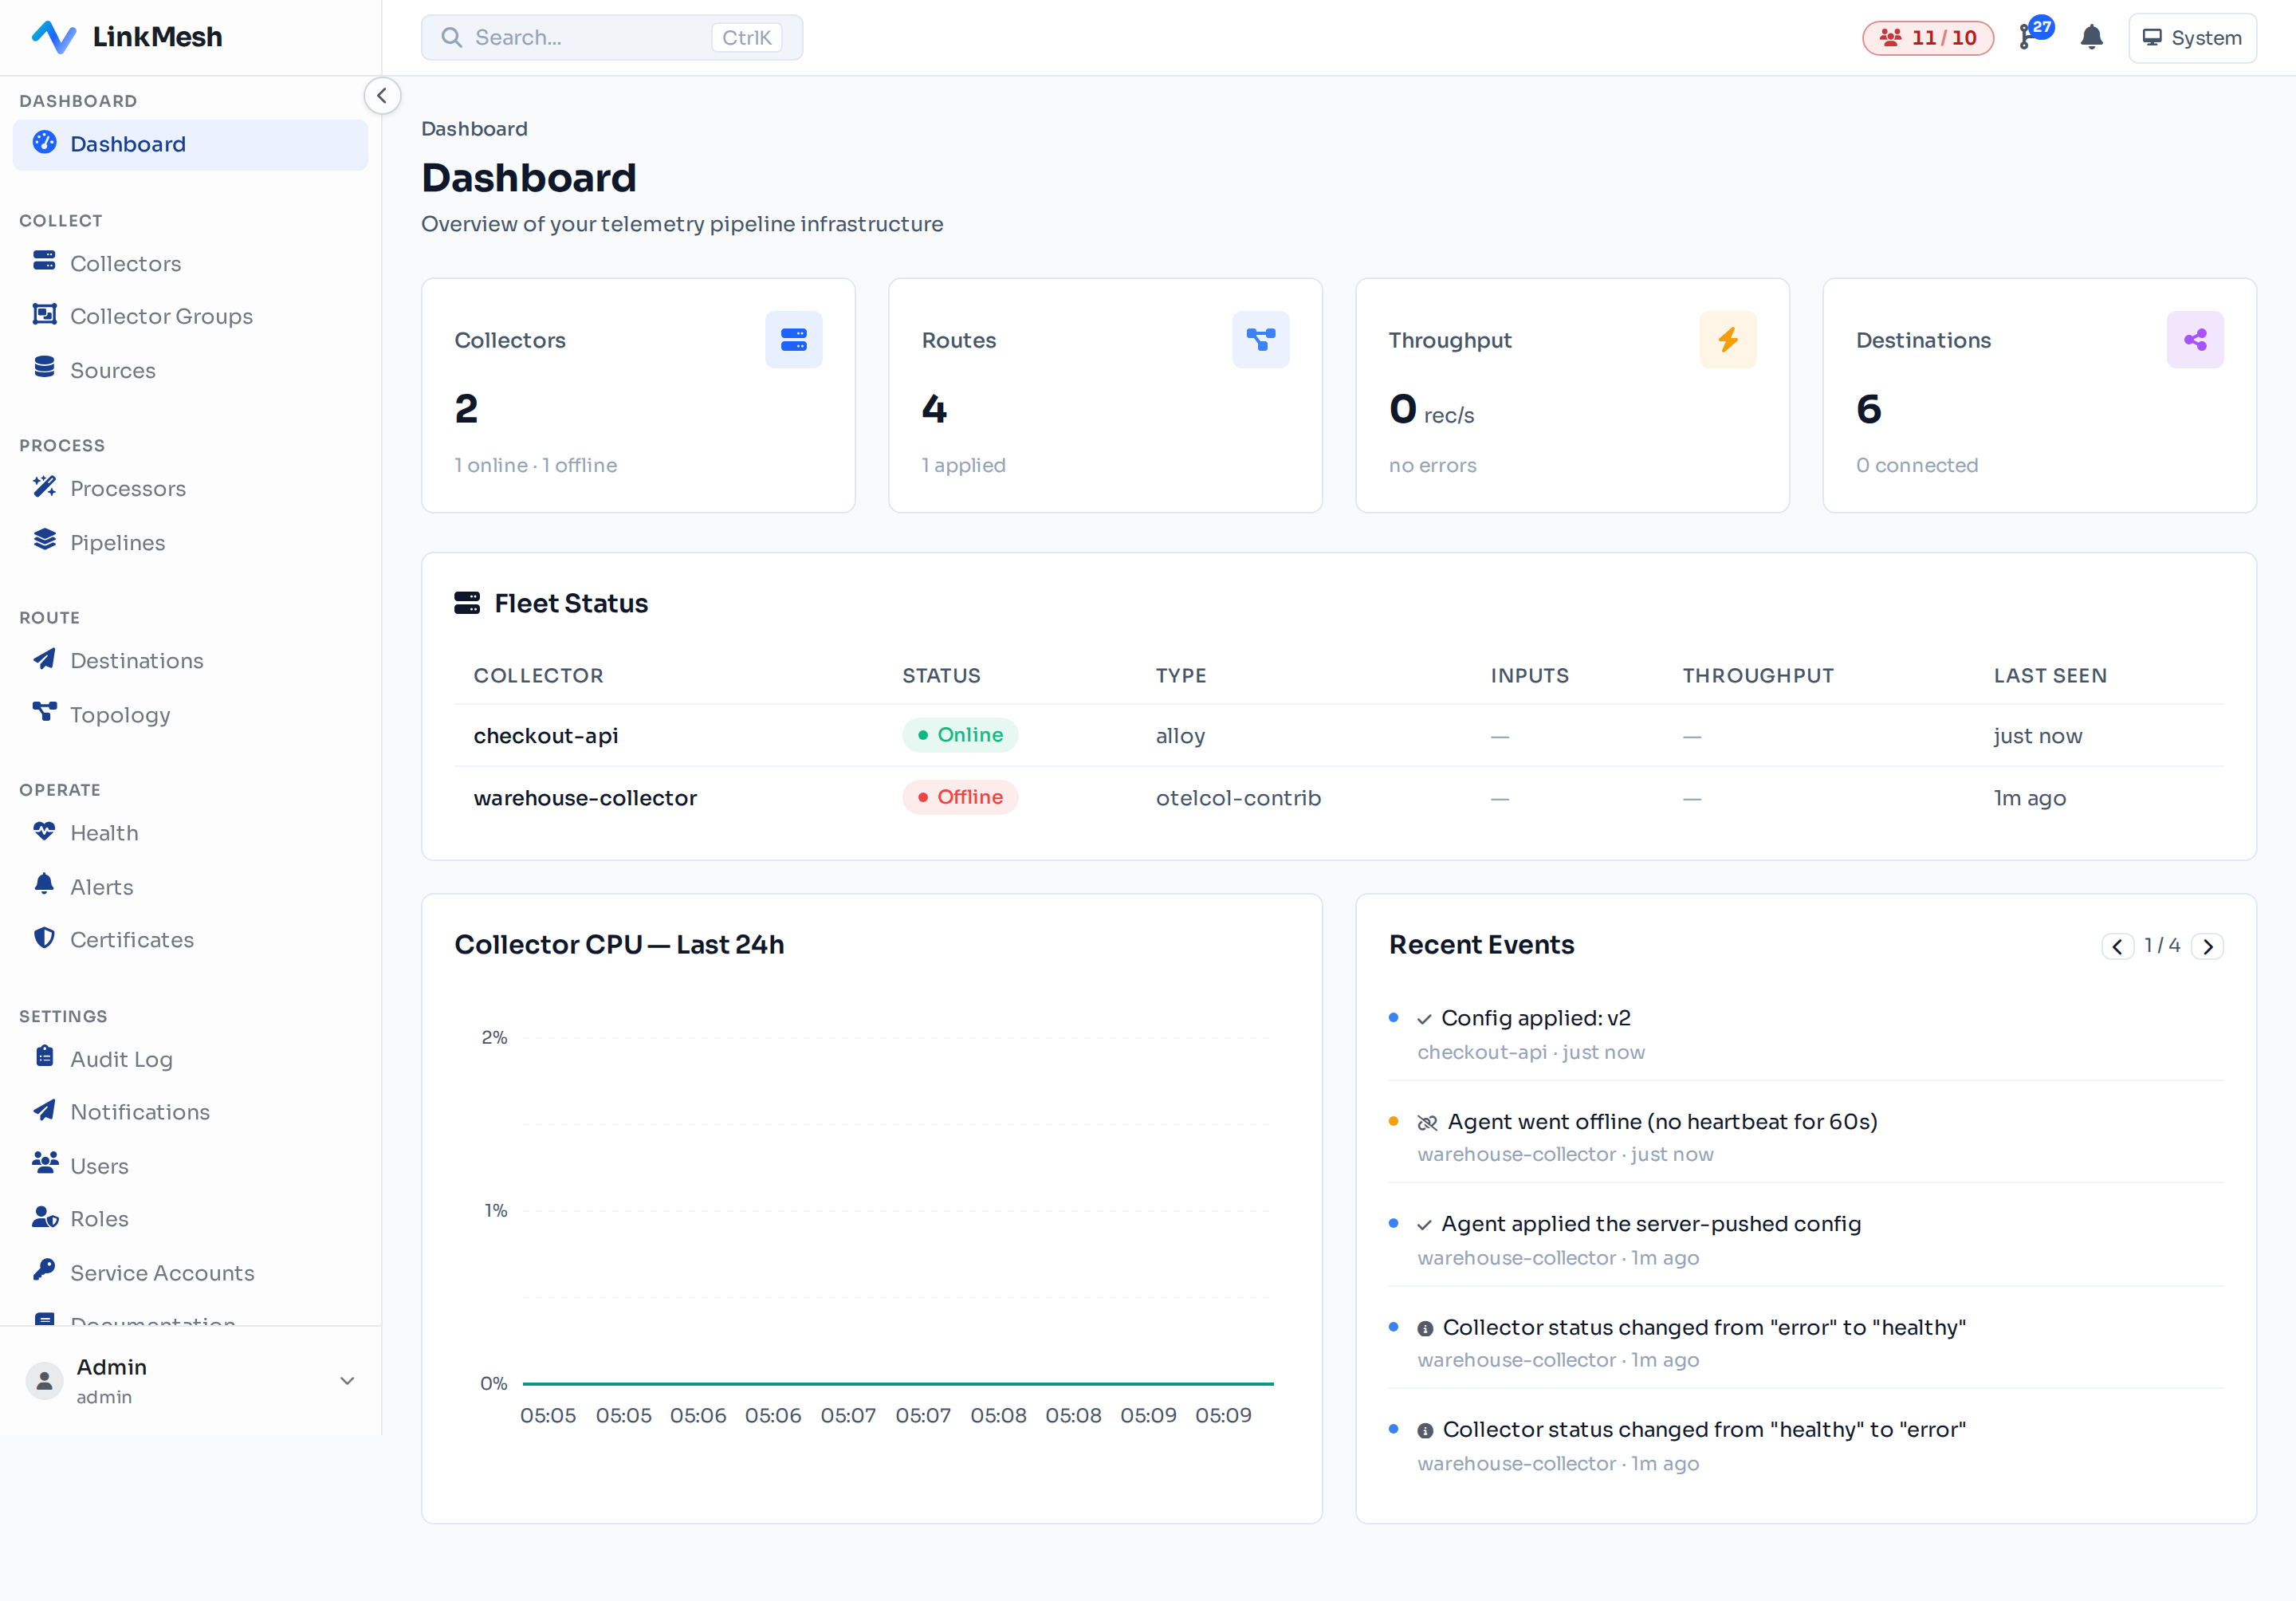The height and width of the screenshot is (1601, 2296).
Task: Expand the Admin account menu chevron
Action: [x=347, y=1381]
